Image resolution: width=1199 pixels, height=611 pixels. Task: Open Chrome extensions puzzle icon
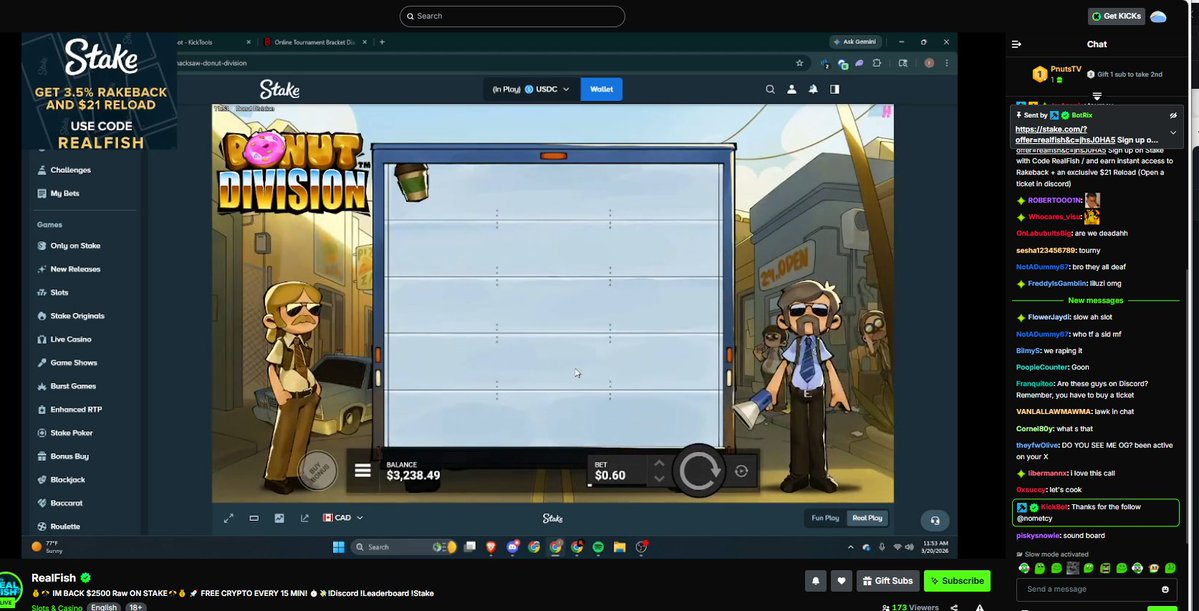coord(876,63)
